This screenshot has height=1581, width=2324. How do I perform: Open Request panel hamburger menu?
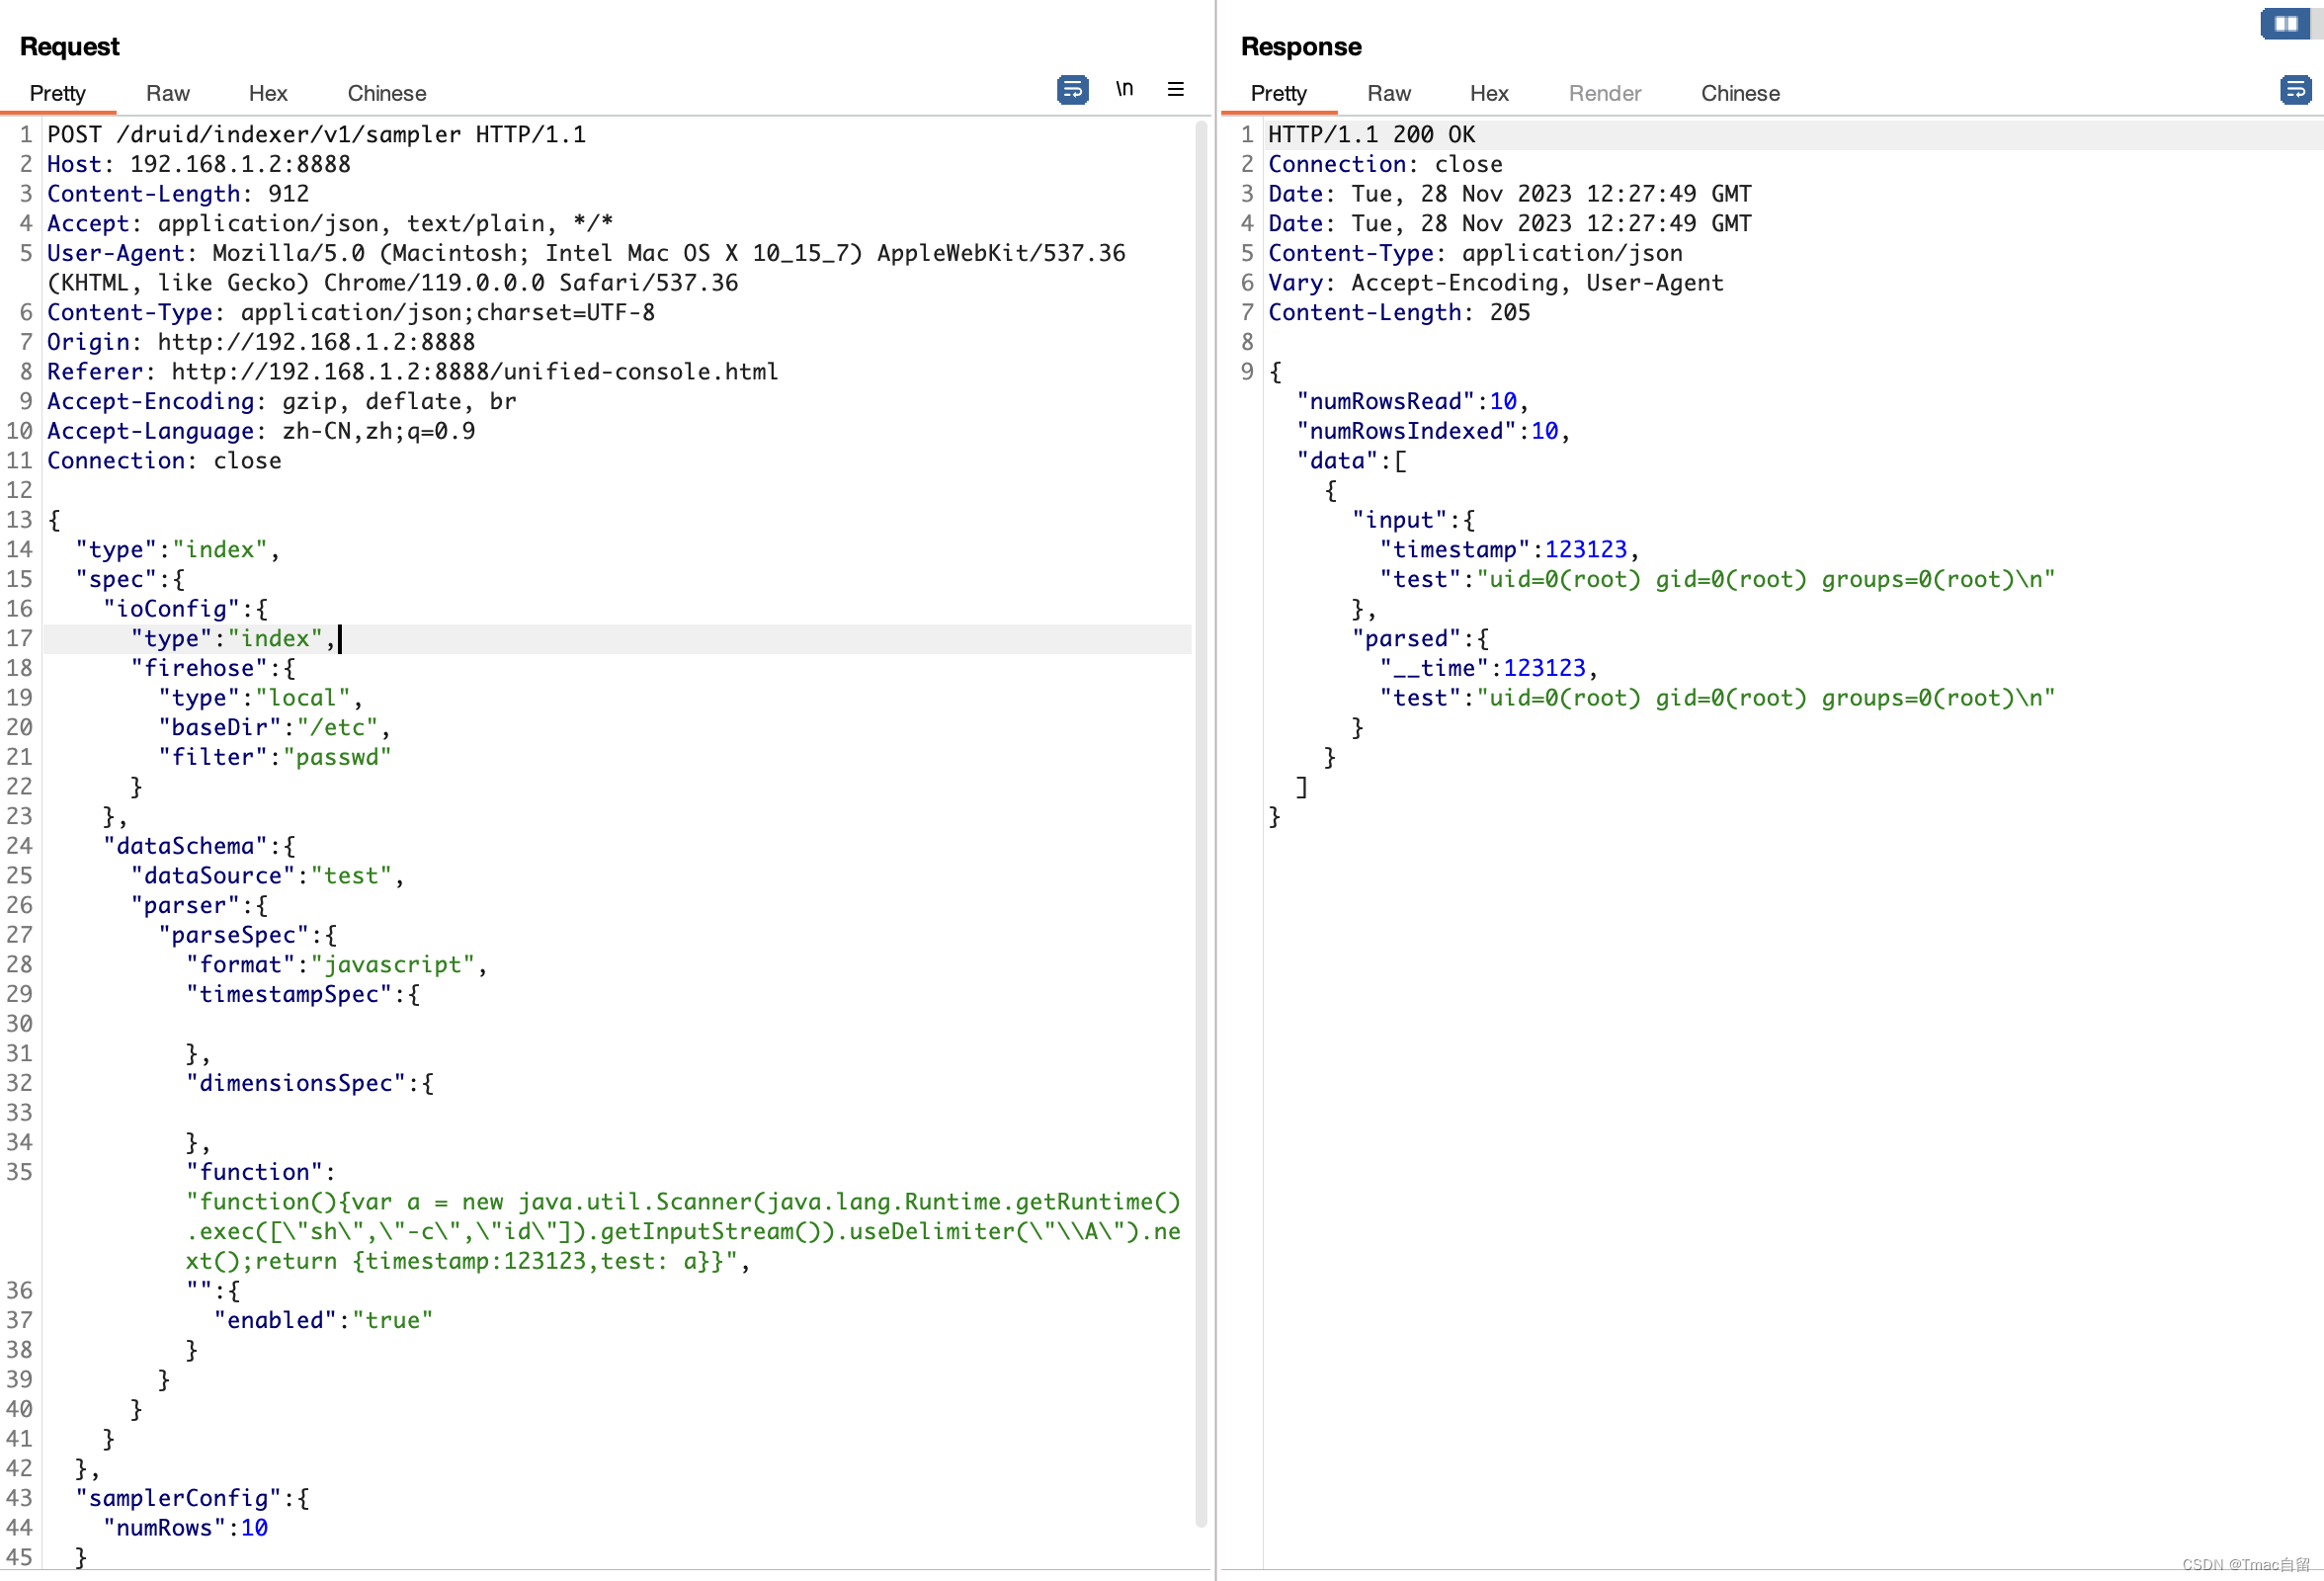coord(1175,90)
